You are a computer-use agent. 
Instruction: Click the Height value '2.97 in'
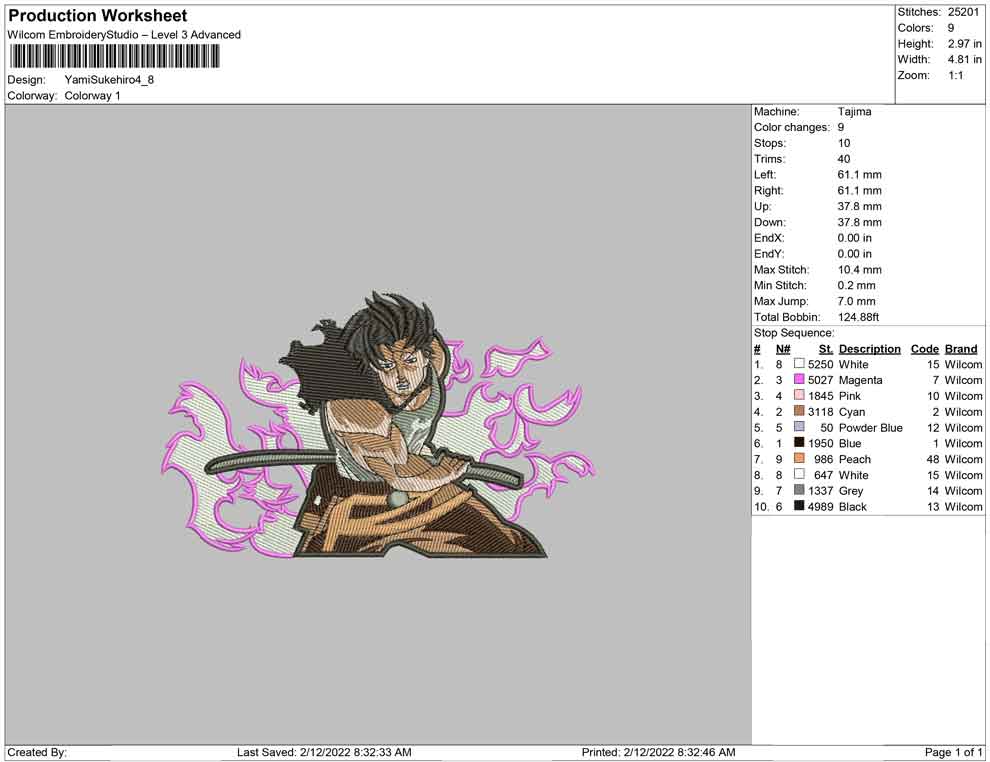coord(965,44)
